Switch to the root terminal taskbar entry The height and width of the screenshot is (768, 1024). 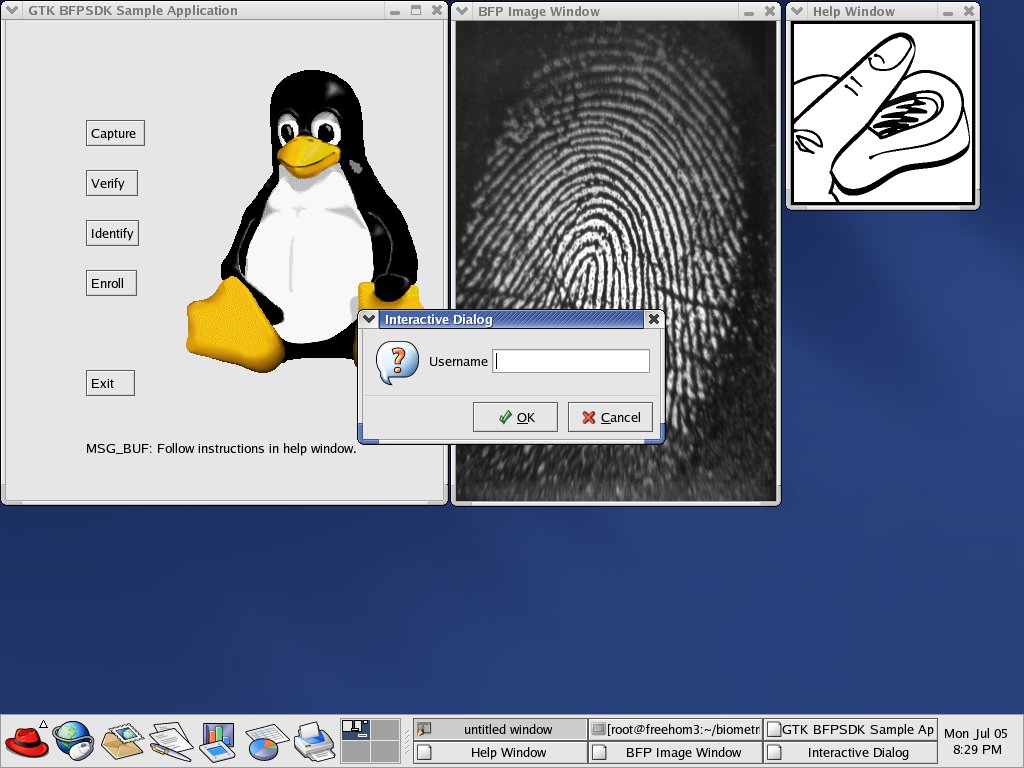coord(675,729)
